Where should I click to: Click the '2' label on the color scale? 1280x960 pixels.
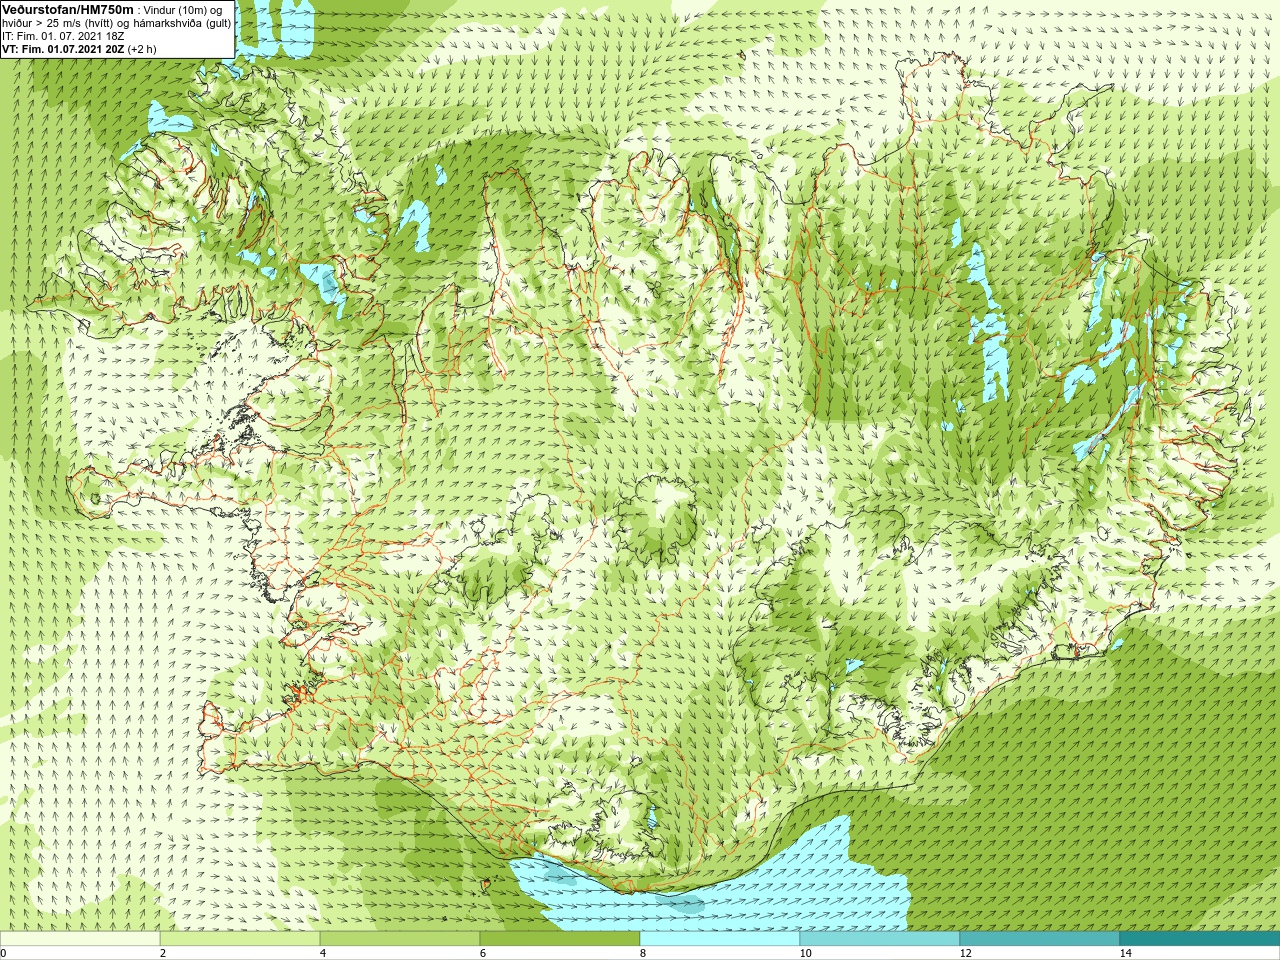(163, 953)
